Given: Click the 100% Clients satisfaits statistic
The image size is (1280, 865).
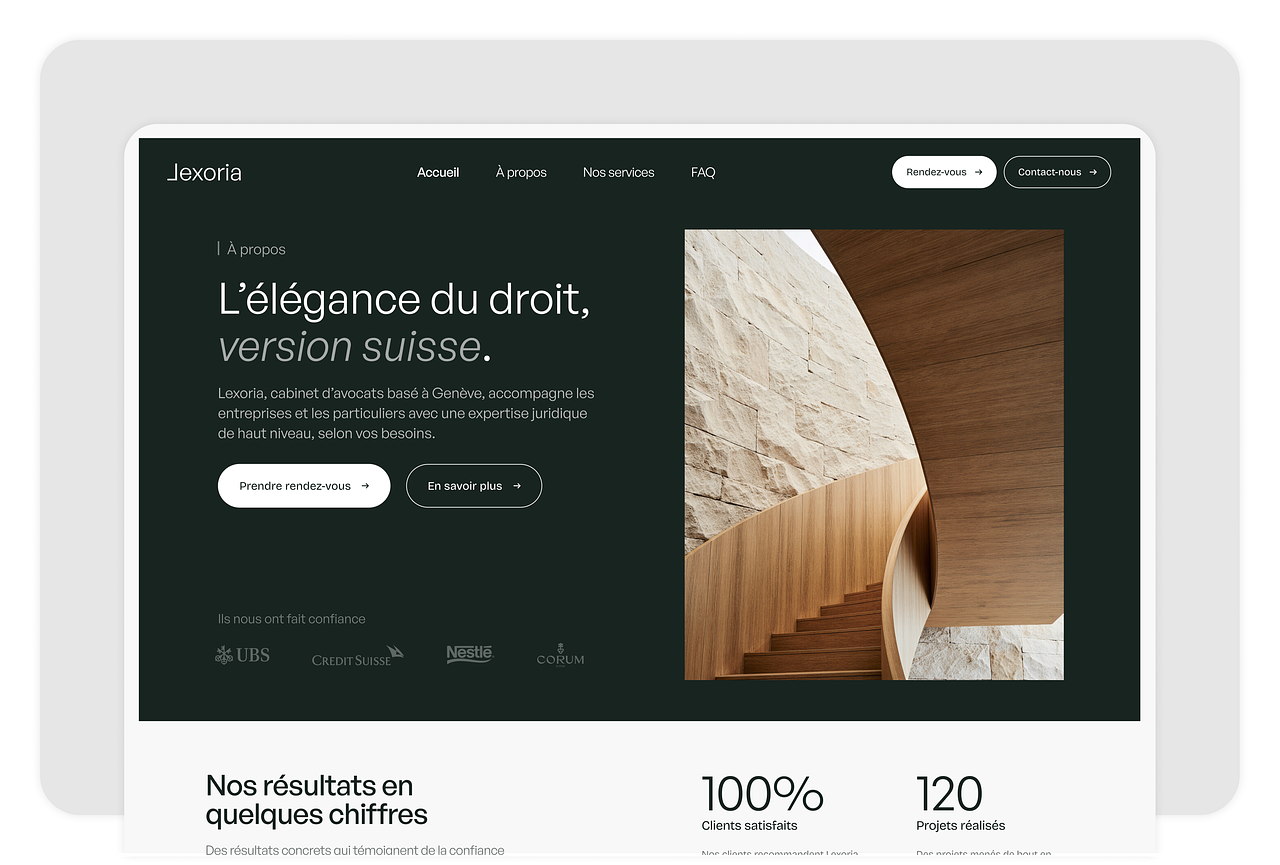Looking at the screenshot, I should [762, 802].
